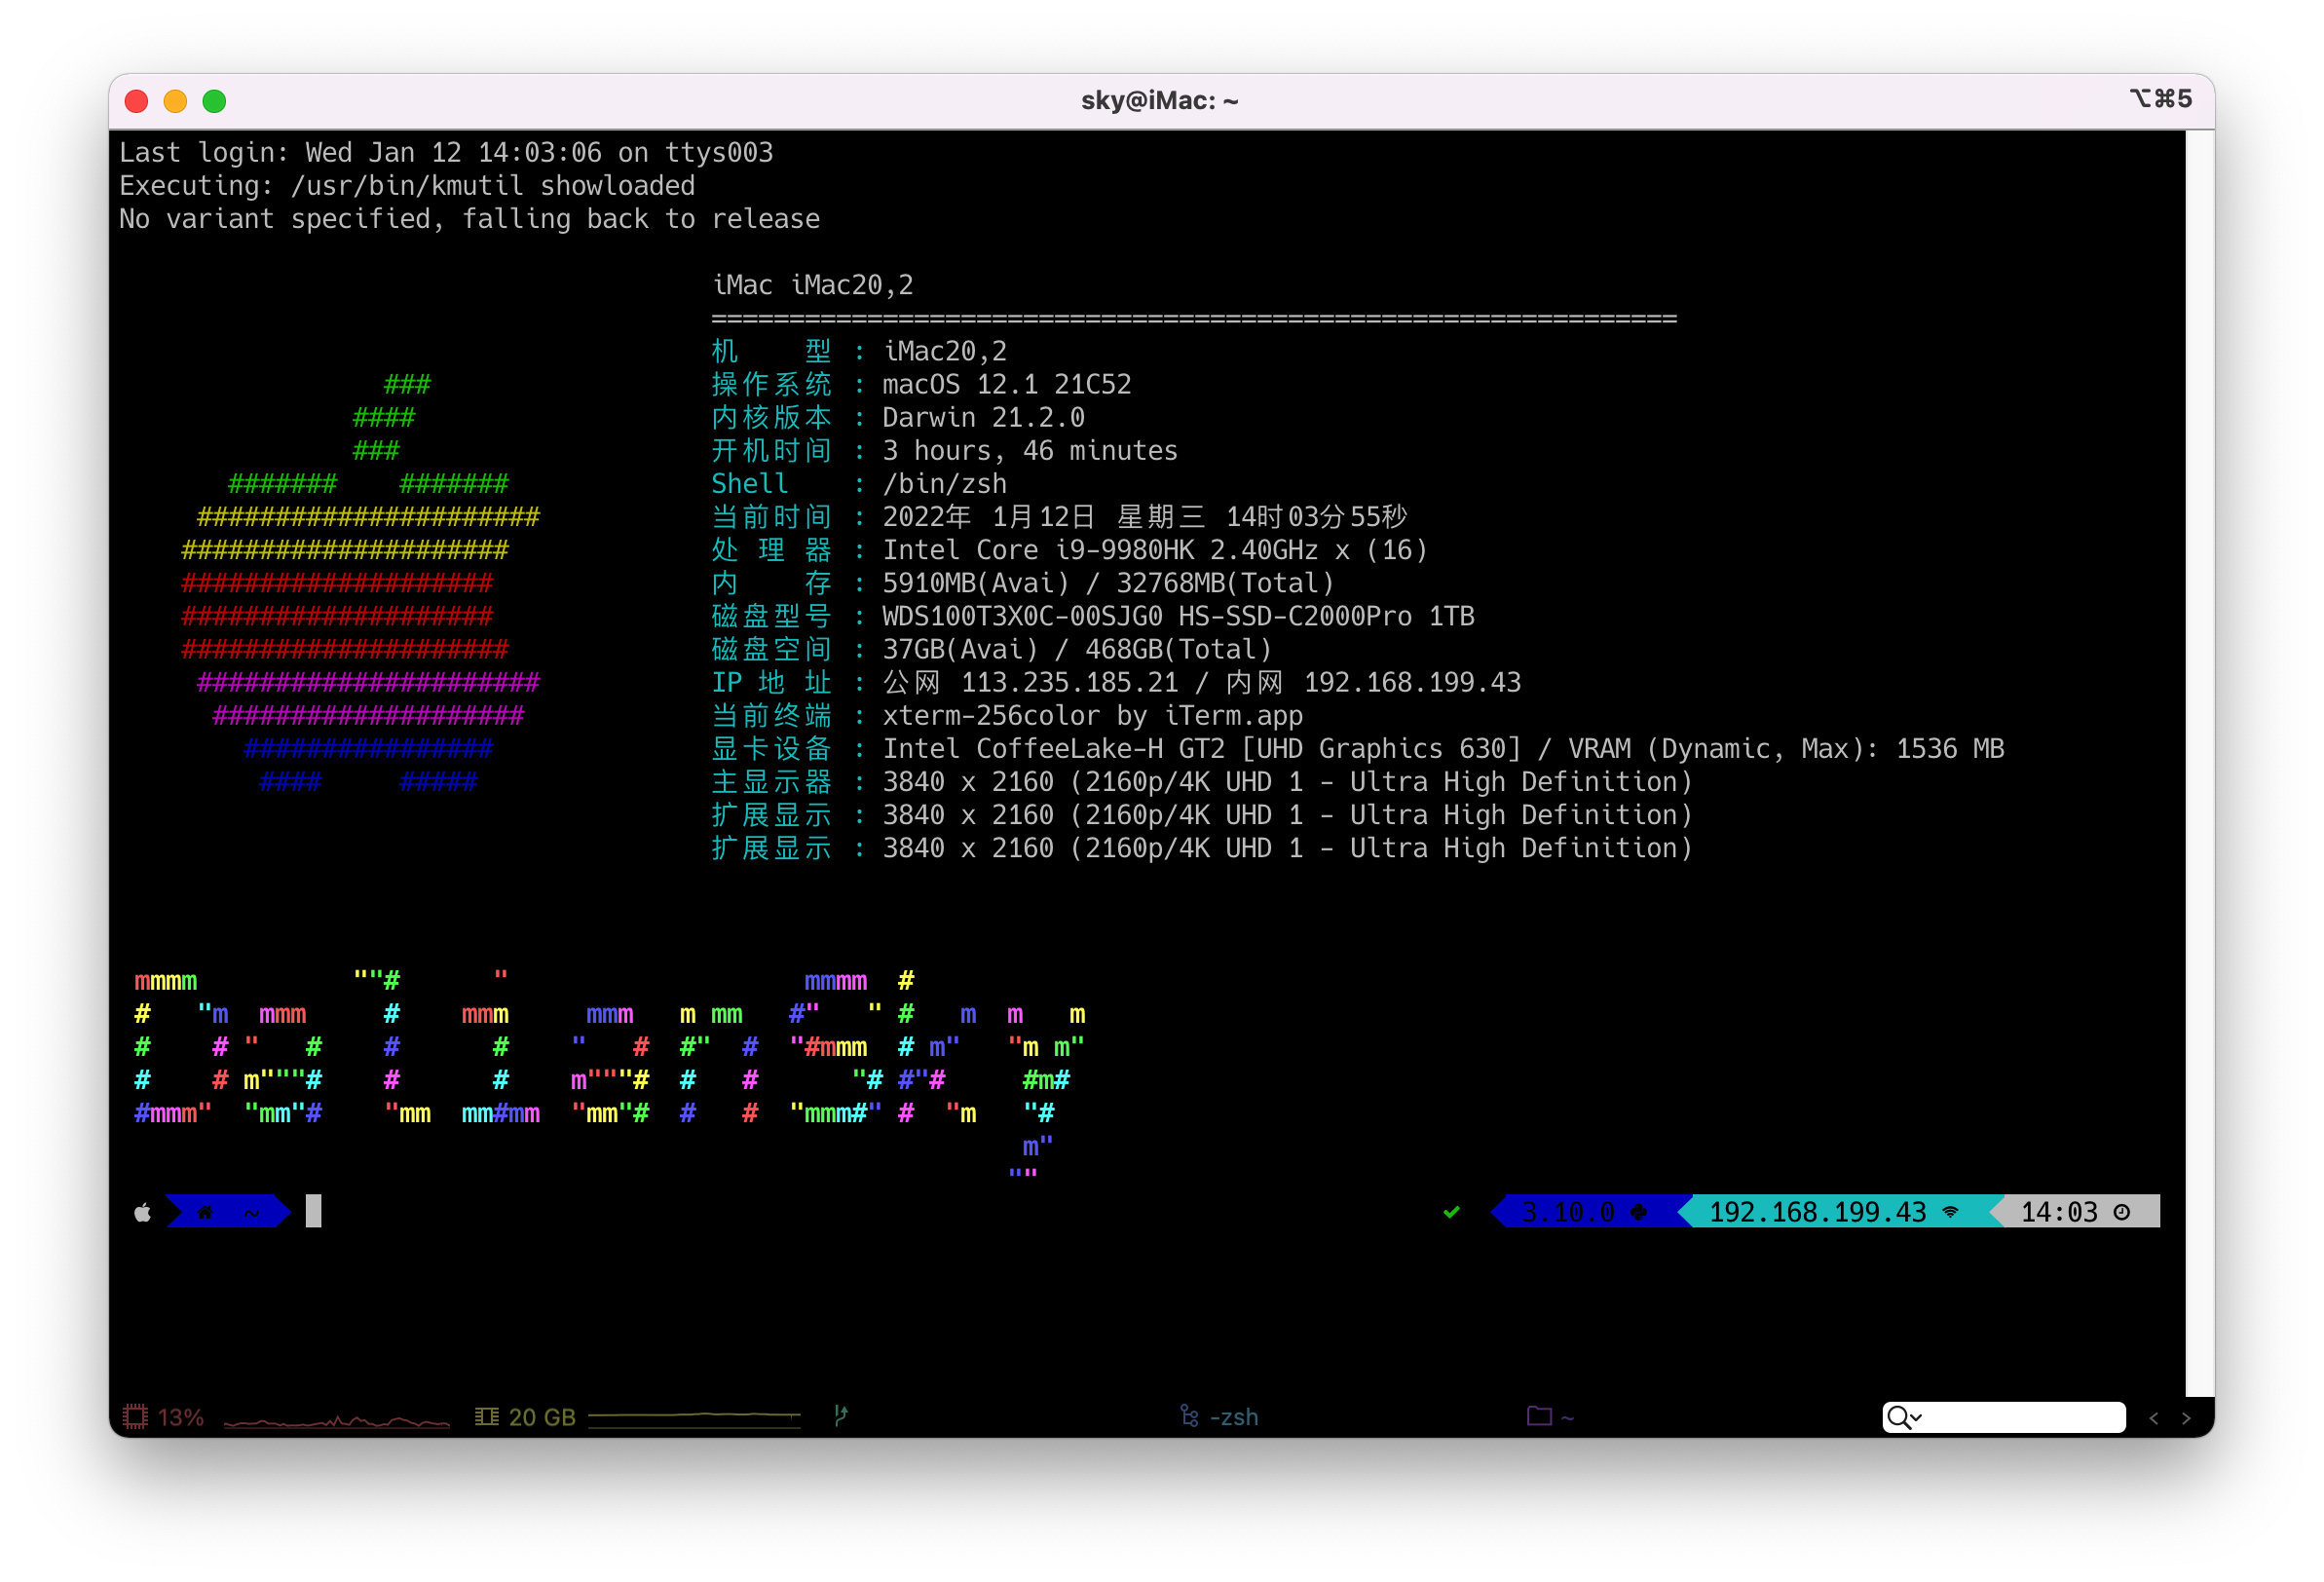Click the Python icon beside 3.10.0
The height and width of the screenshot is (1582, 2324).
(1639, 1212)
